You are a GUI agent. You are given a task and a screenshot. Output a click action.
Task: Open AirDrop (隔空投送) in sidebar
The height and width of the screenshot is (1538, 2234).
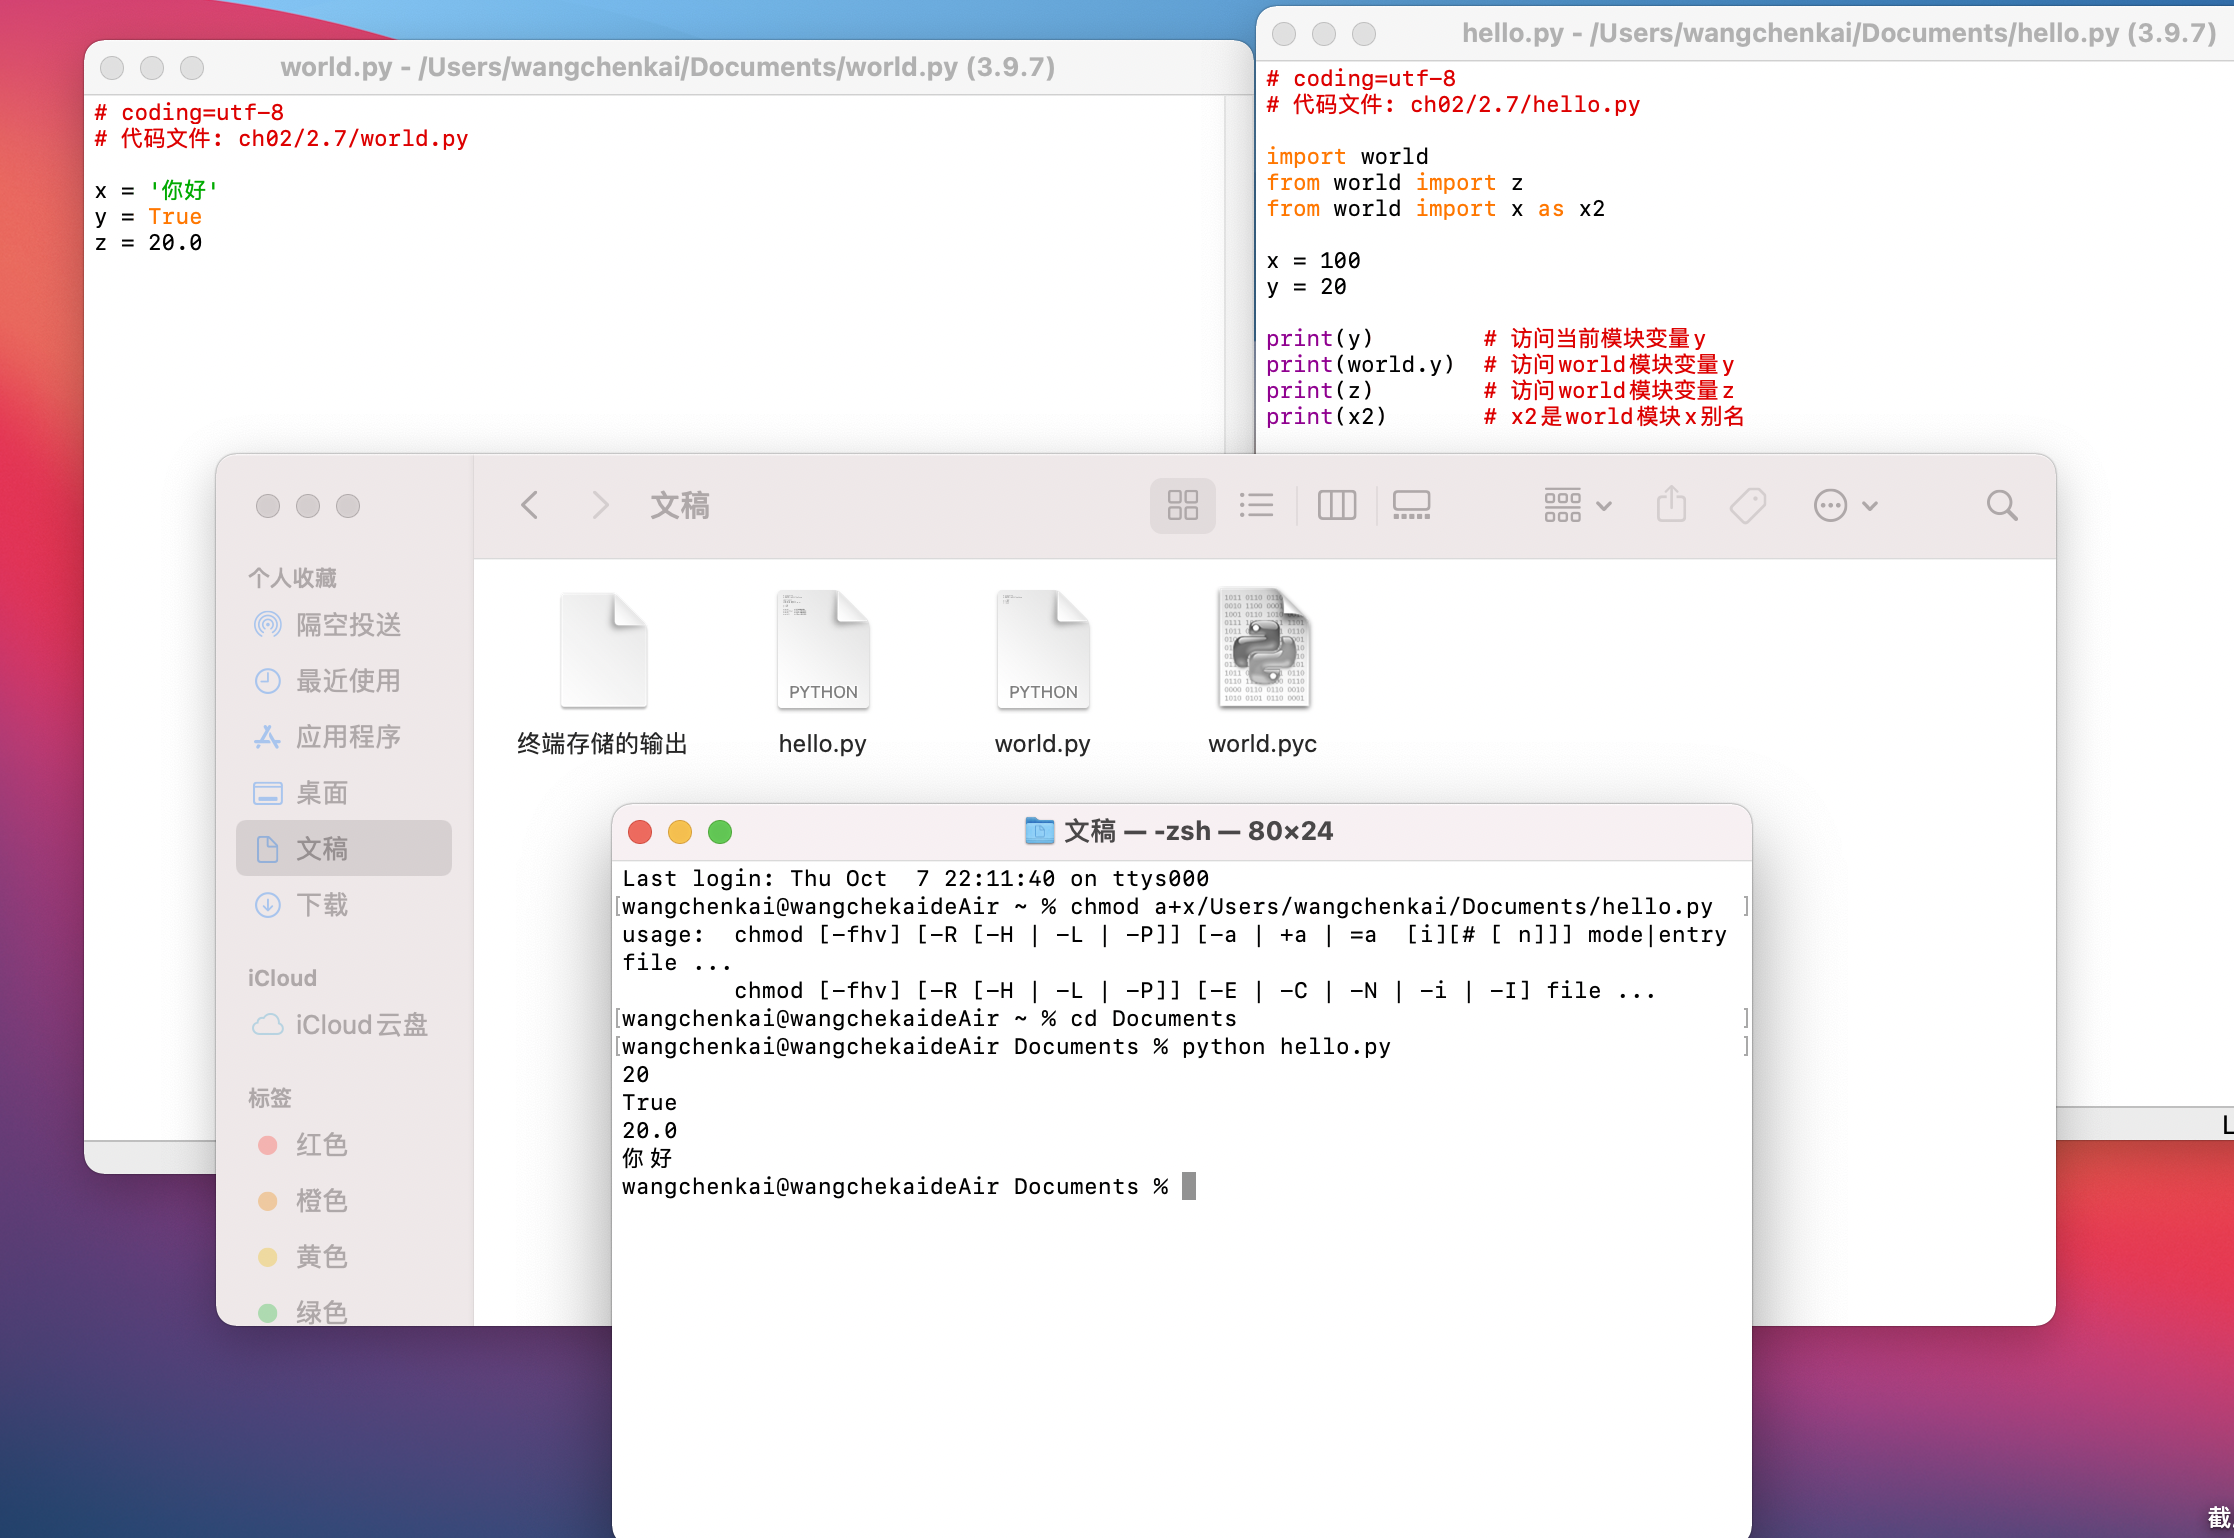(346, 625)
